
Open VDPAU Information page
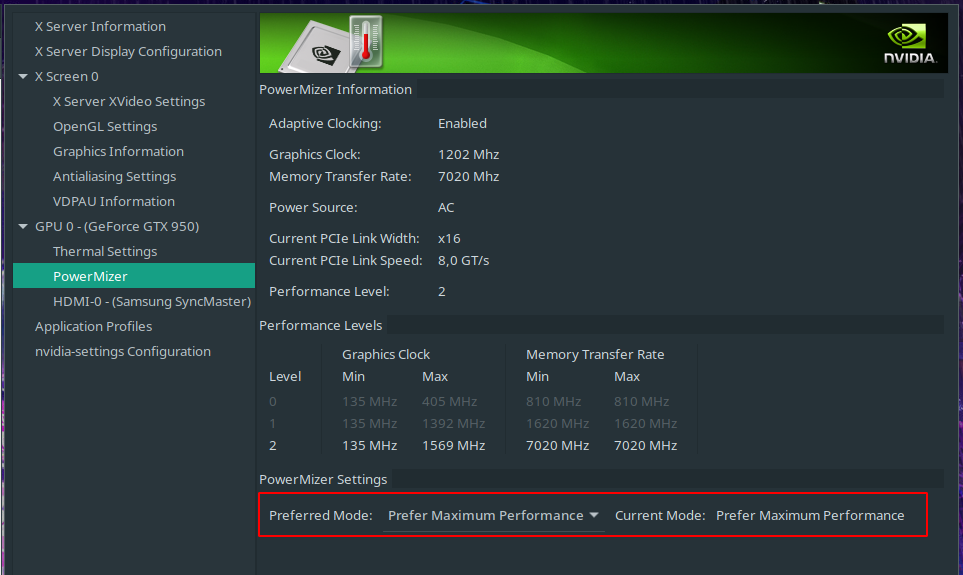114,201
